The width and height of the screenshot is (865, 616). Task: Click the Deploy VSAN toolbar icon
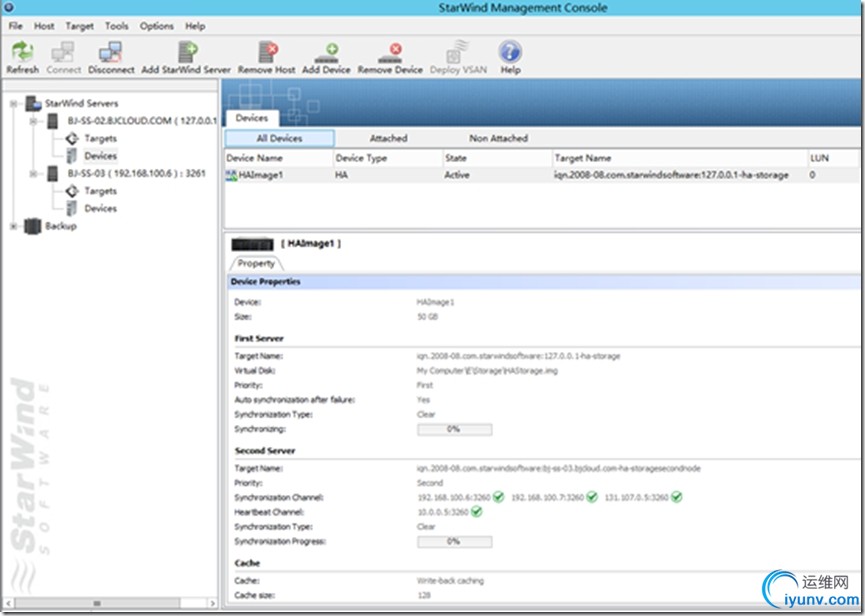(x=458, y=52)
